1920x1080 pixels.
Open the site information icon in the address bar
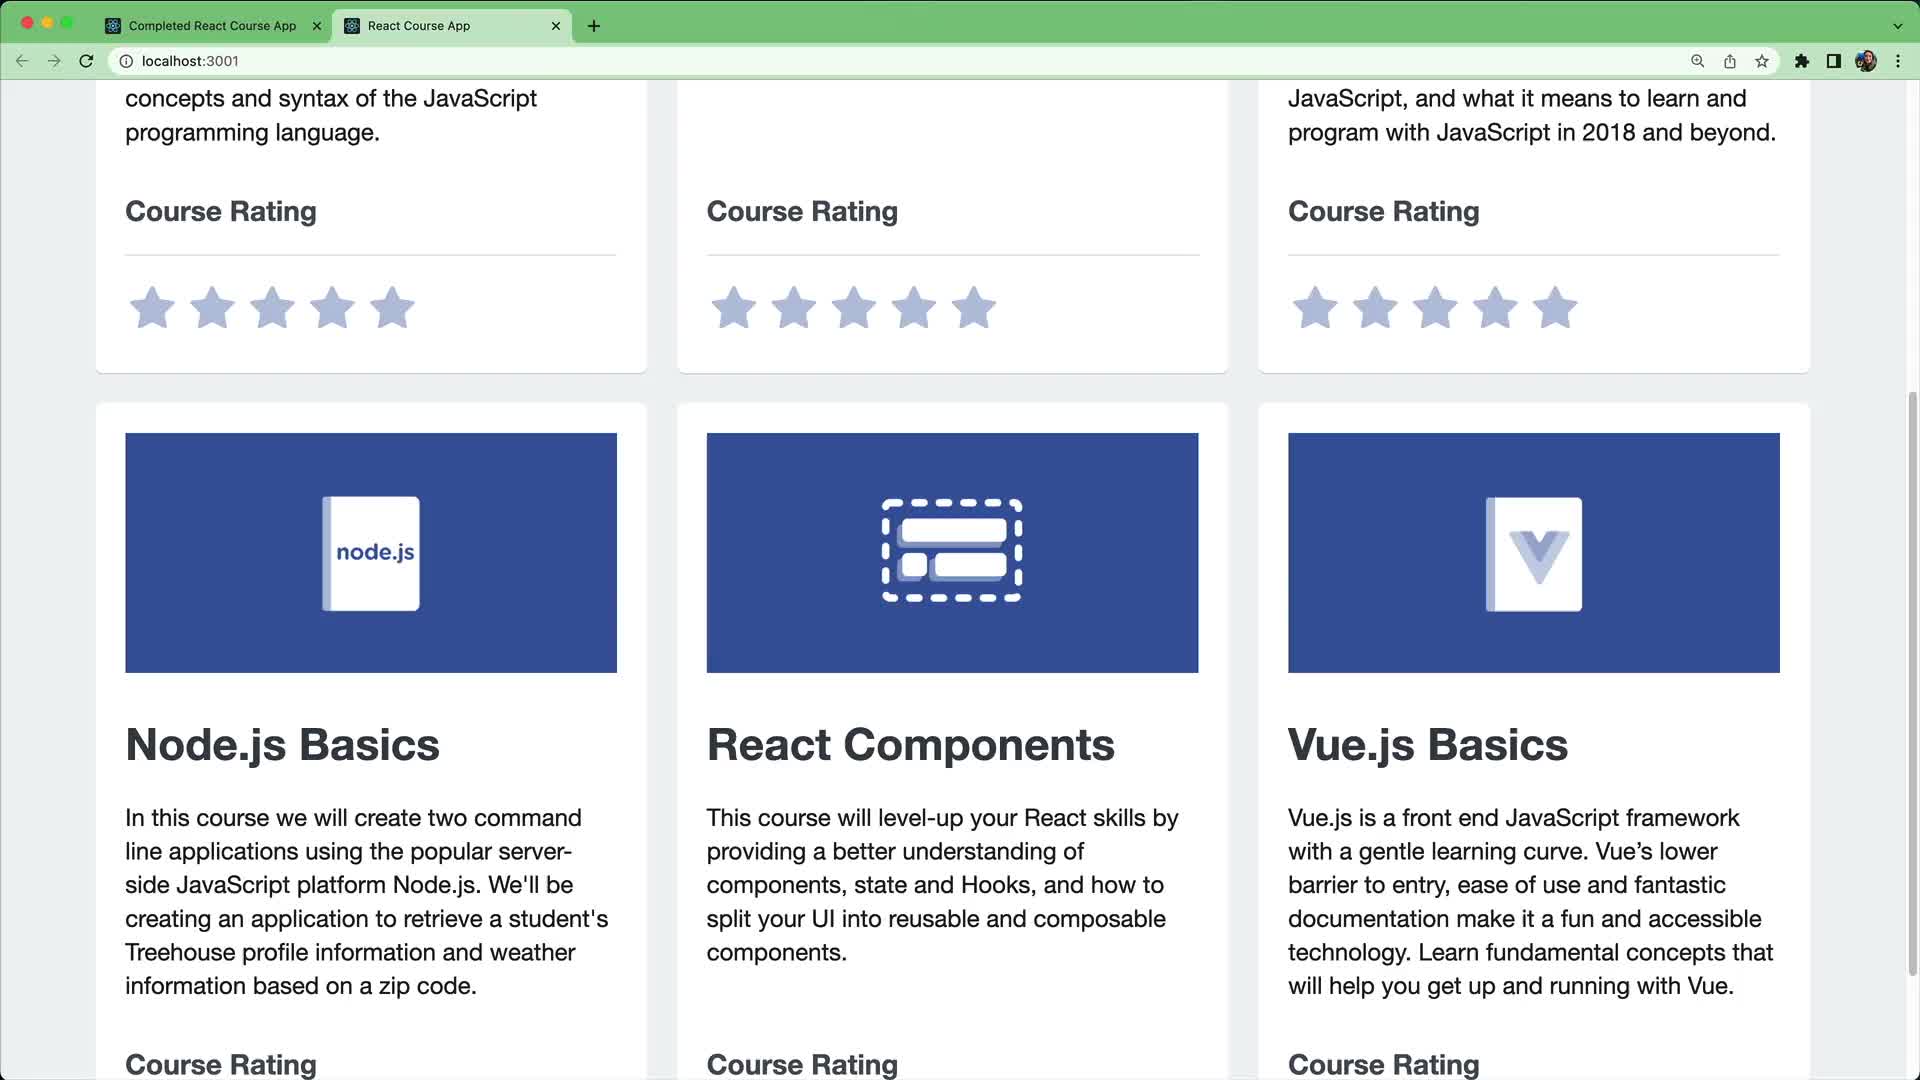[x=126, y=61]
